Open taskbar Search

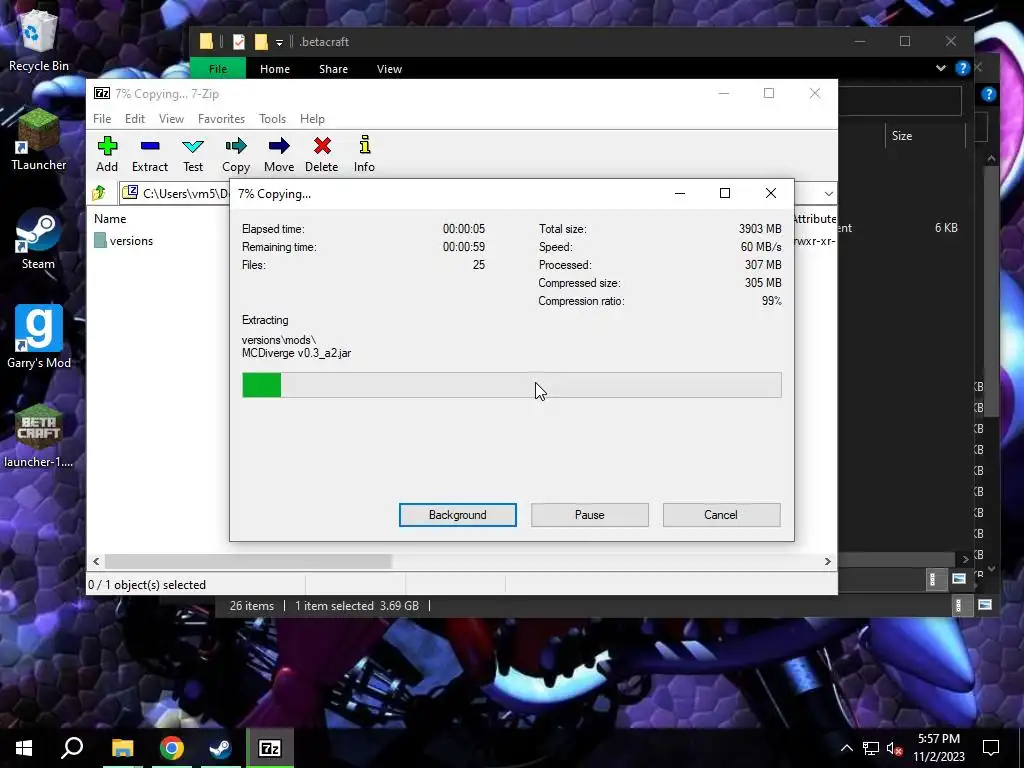point(72,748)
